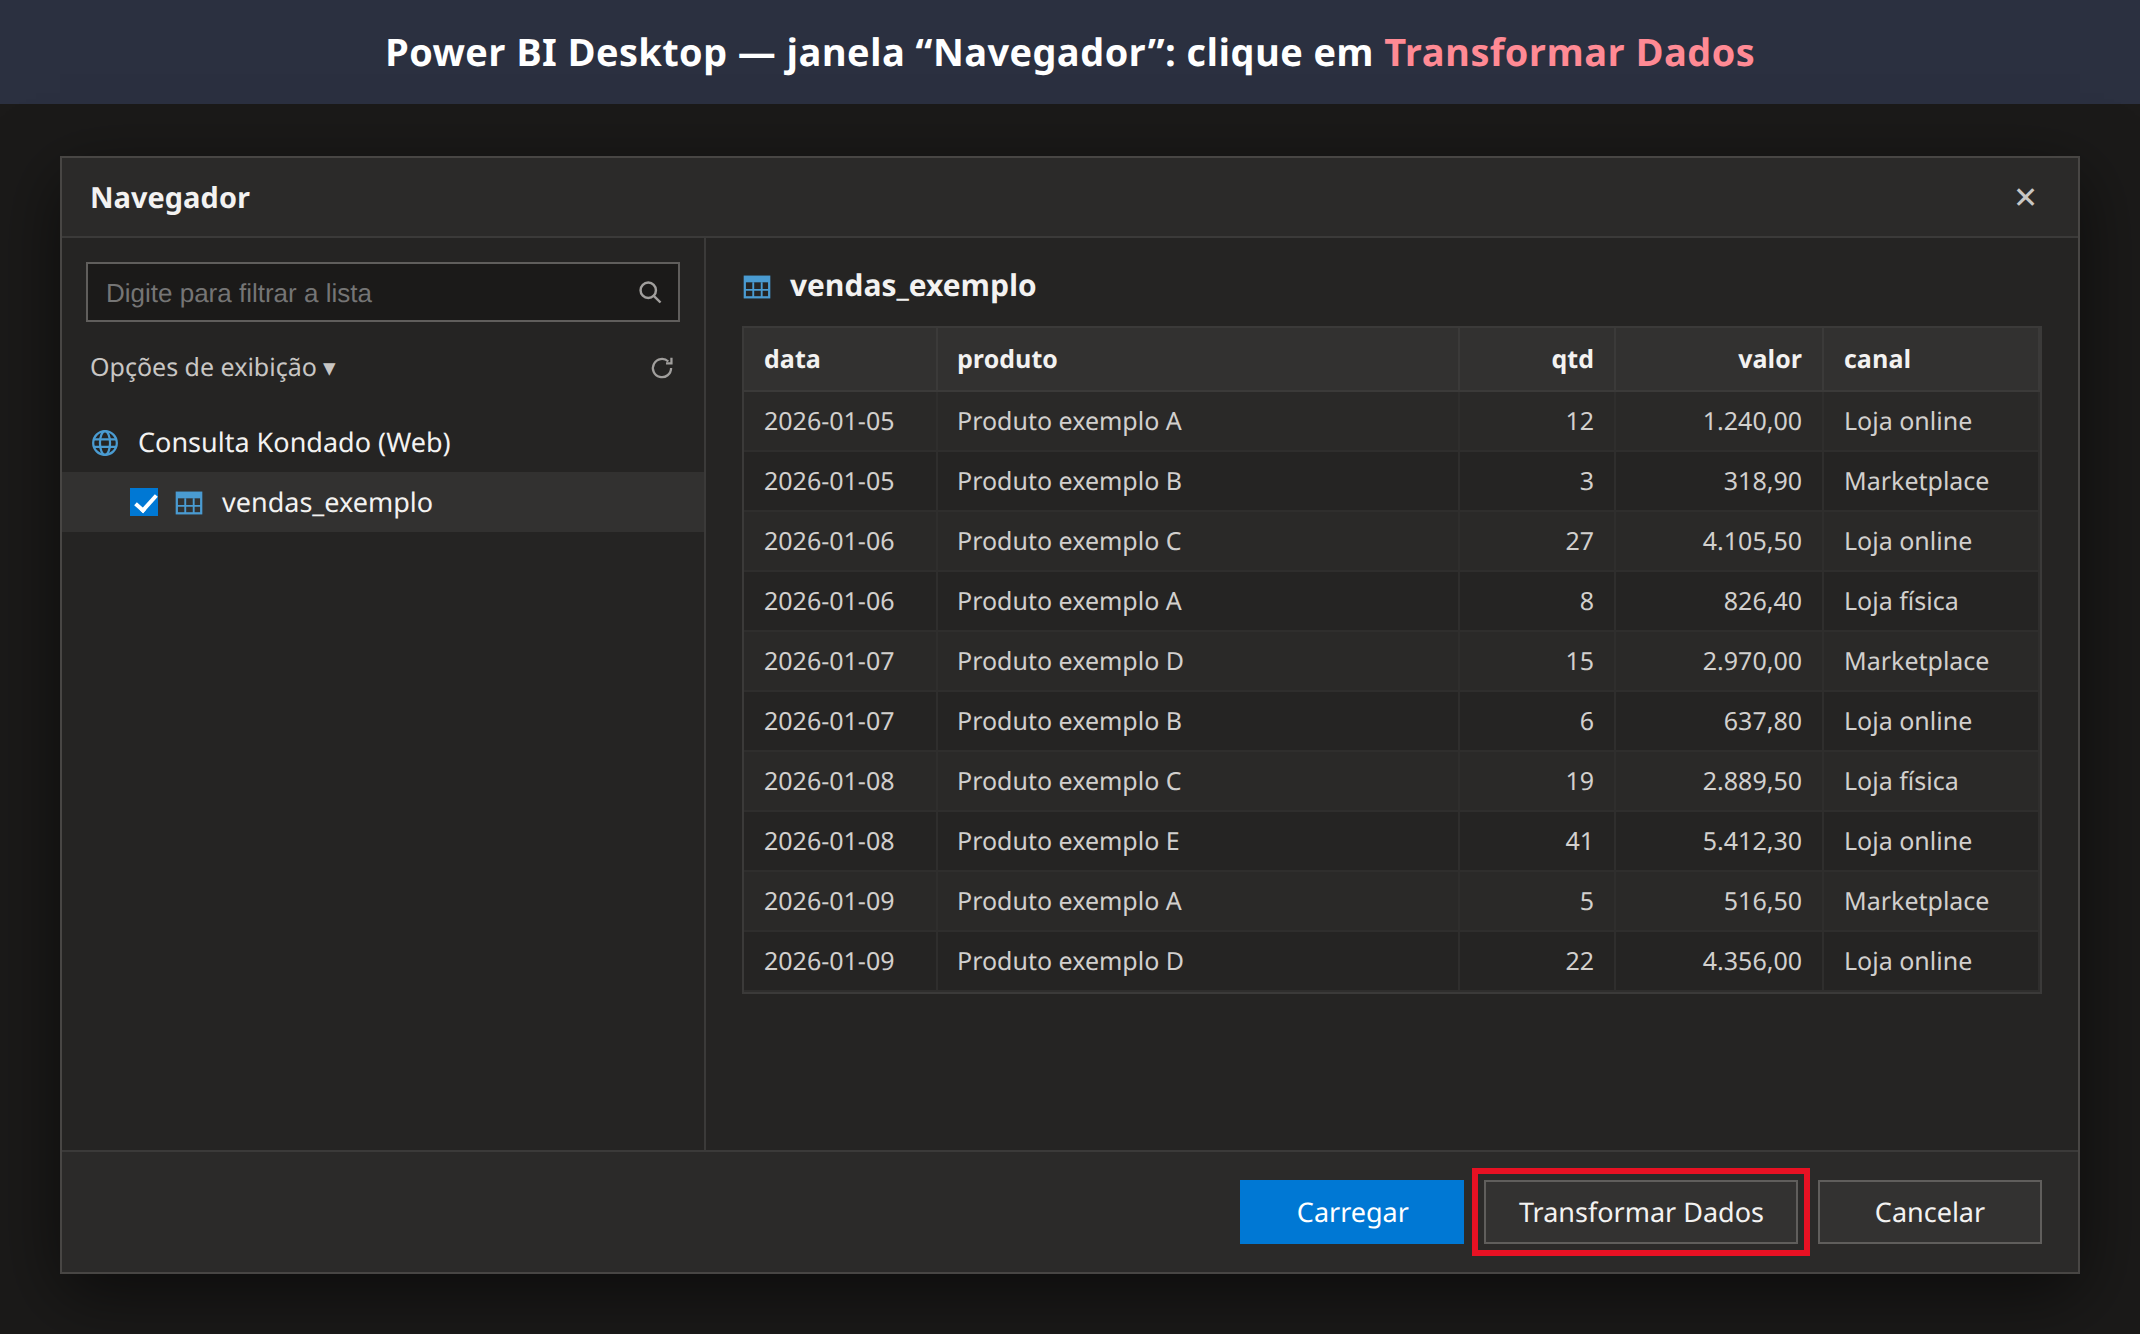Close the Navegador dialog
The height and width of the screenshot is (1334, 2140).
2025,197
